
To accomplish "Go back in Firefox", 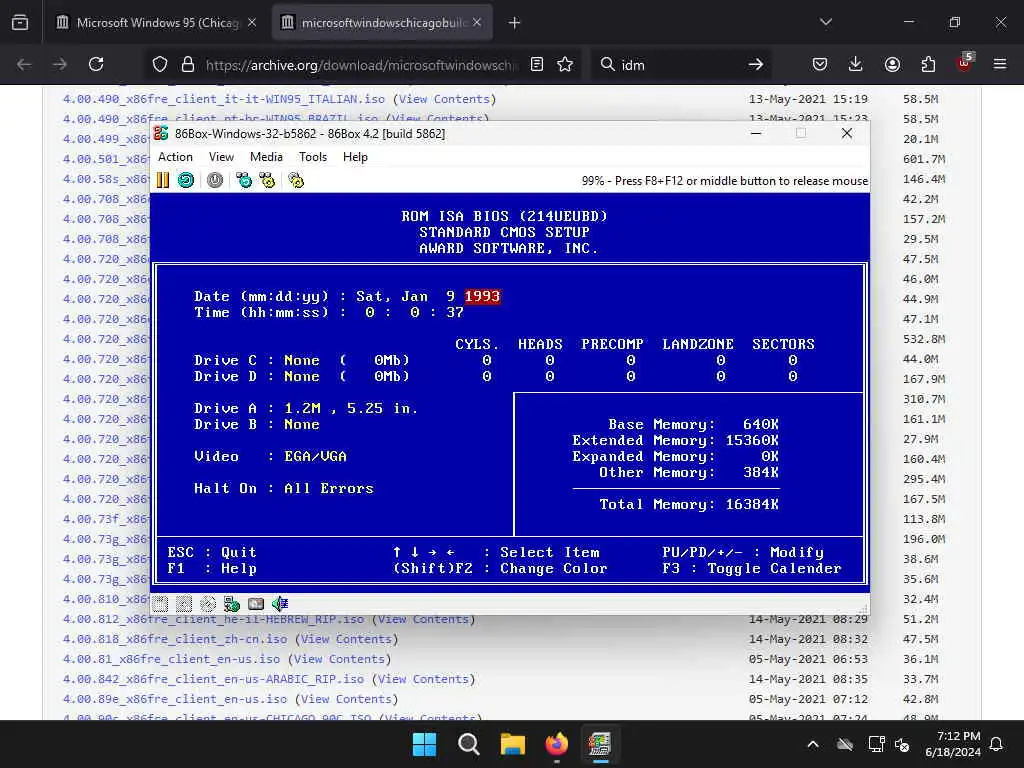I will (24, 64).
